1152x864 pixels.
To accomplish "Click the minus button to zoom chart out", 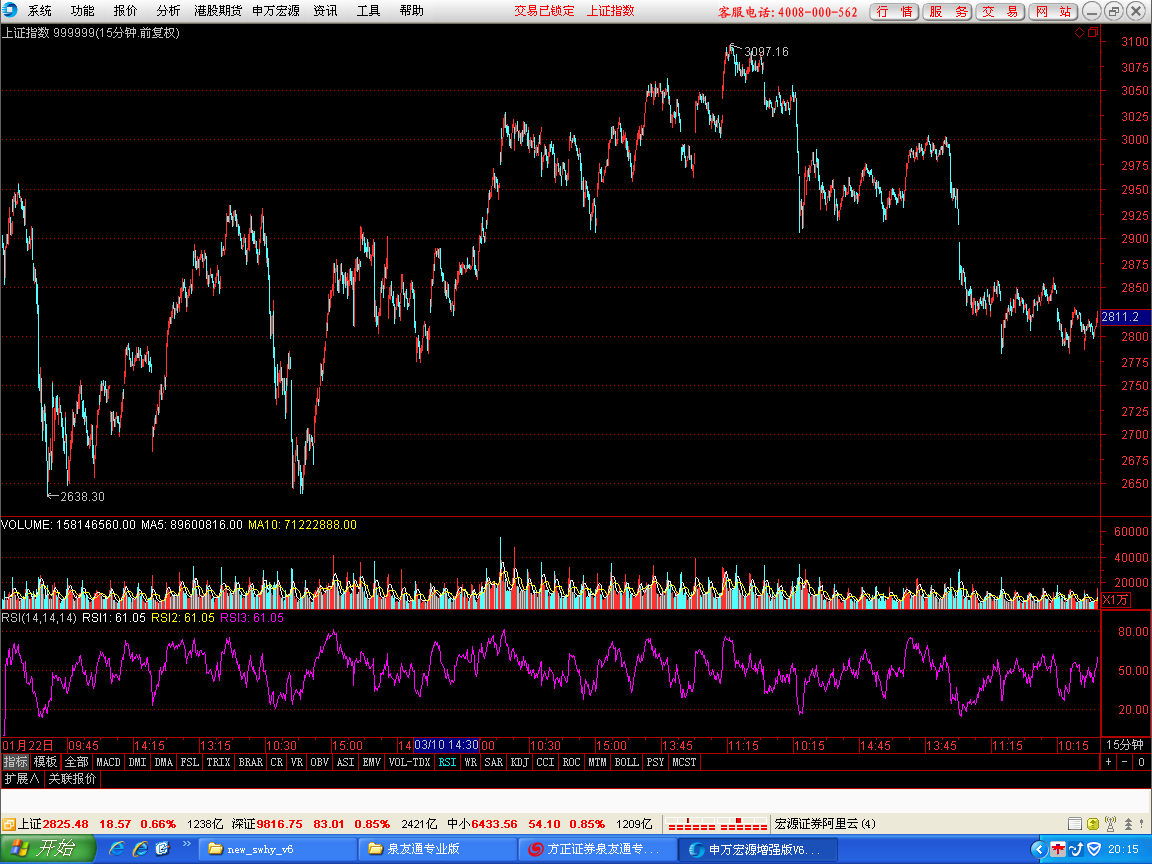I will [1125, 762].
